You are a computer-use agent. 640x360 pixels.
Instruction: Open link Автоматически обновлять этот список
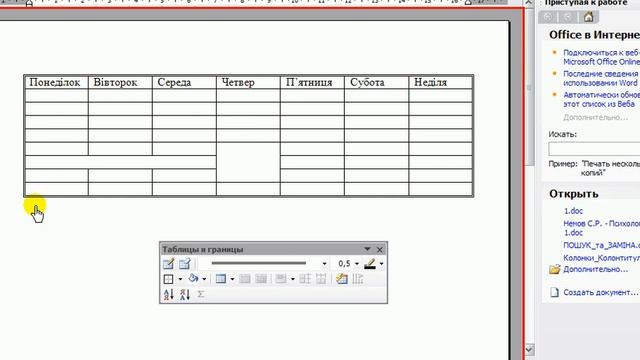602,100
